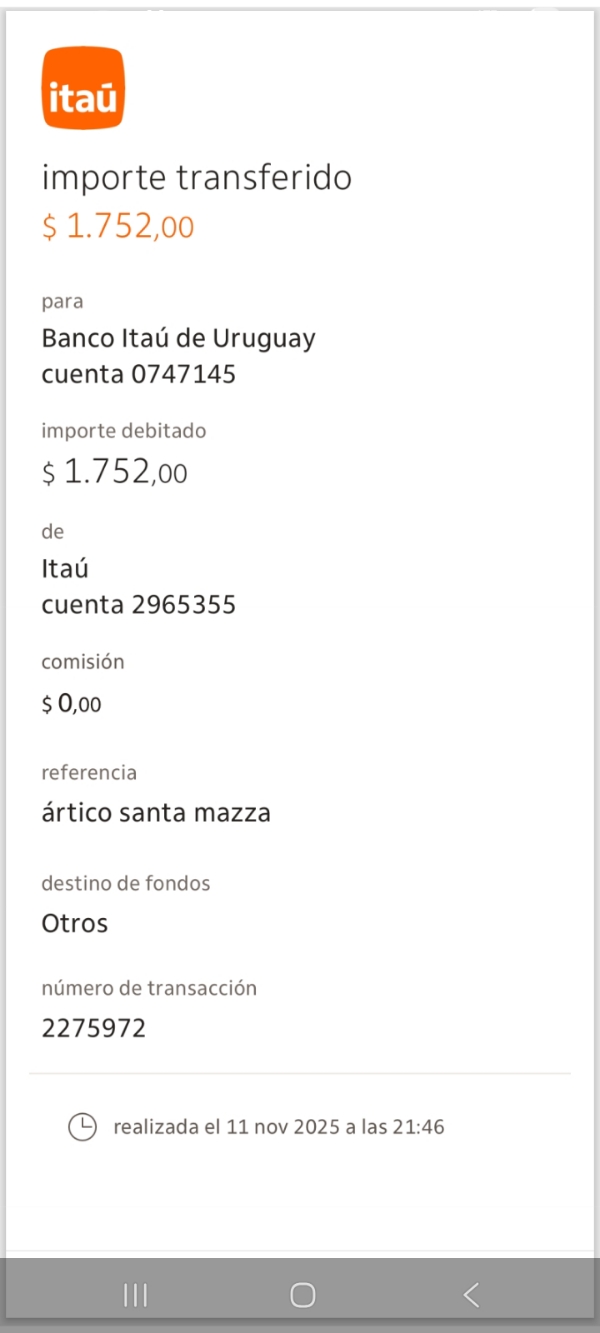Tap the Android back arrow

pos(471,1295)
